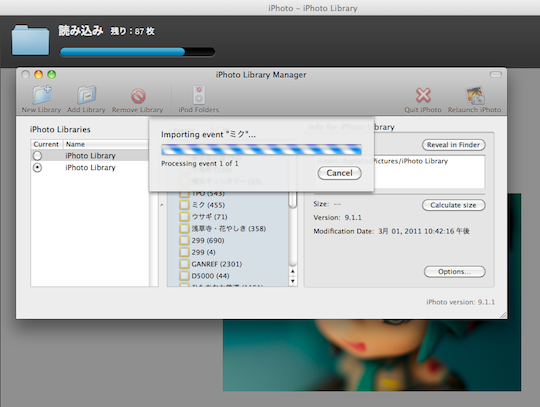
Task: Click the Reveal in Finder button
Action: (x=454, y=145)
